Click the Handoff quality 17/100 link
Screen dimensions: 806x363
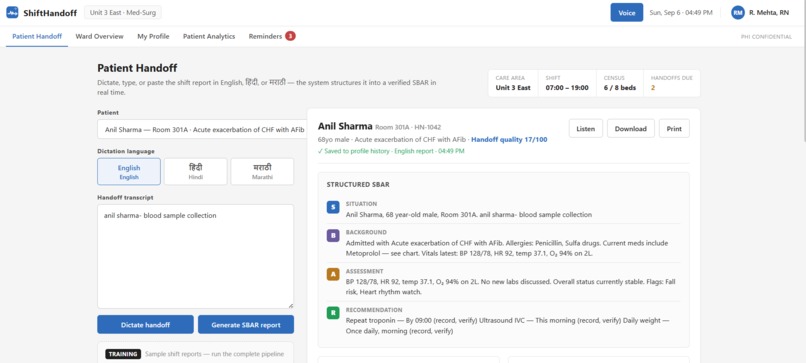coord(509,139)
